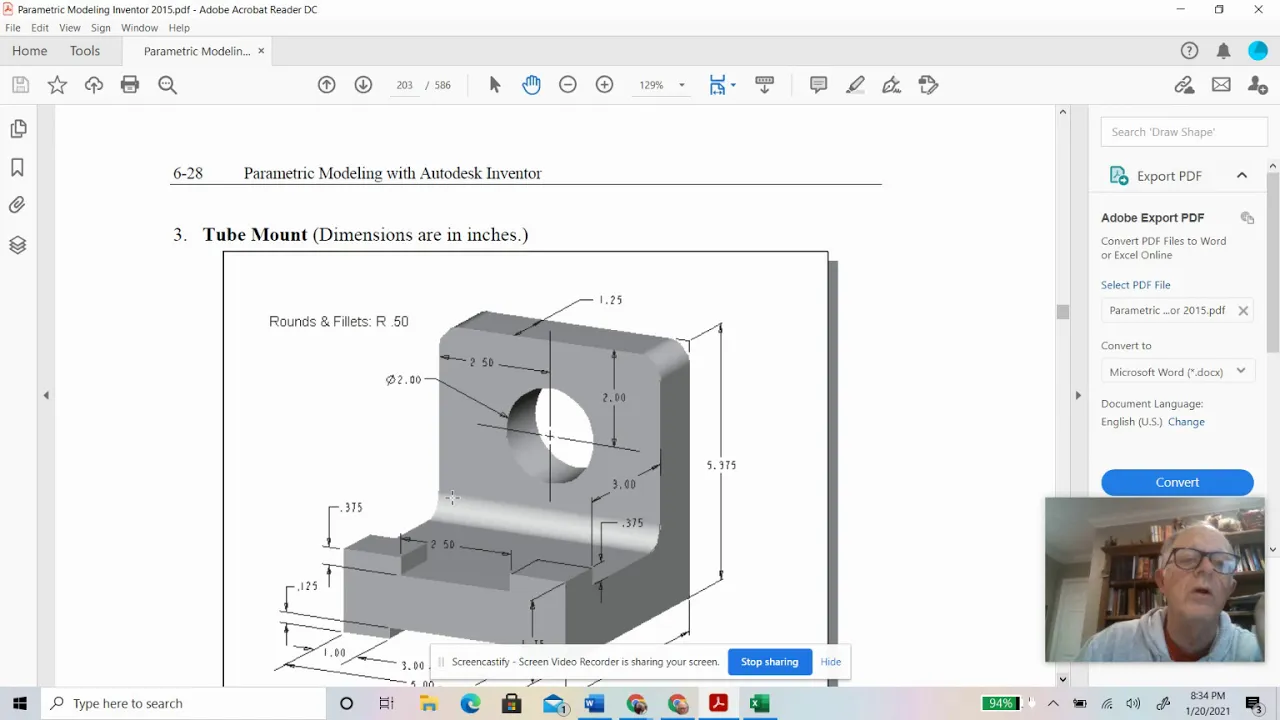Open page thumbnails panel
Viewport: 1280px width, 720px height.
18,128
